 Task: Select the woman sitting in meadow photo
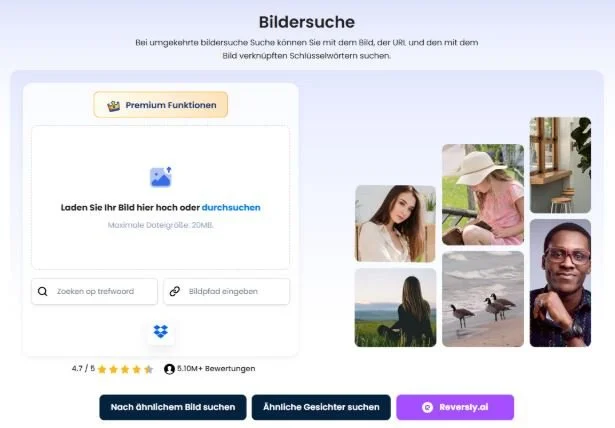pos(395,308)
